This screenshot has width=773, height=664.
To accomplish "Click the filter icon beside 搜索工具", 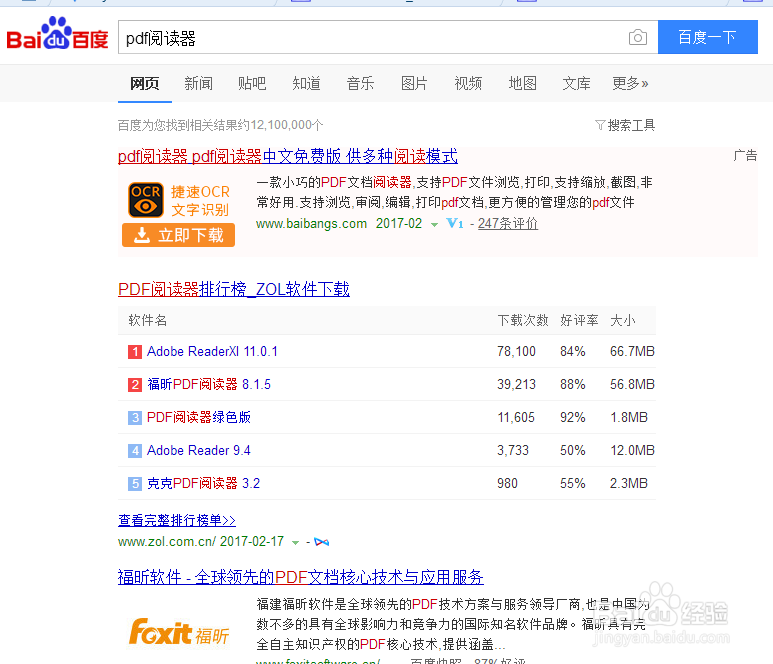I will click(600, 125).
